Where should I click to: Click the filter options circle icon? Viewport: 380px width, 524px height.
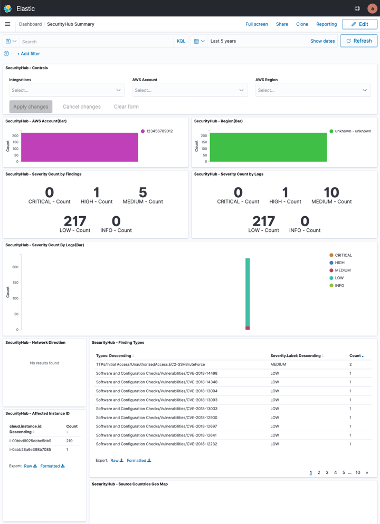[x=6, y=53]
